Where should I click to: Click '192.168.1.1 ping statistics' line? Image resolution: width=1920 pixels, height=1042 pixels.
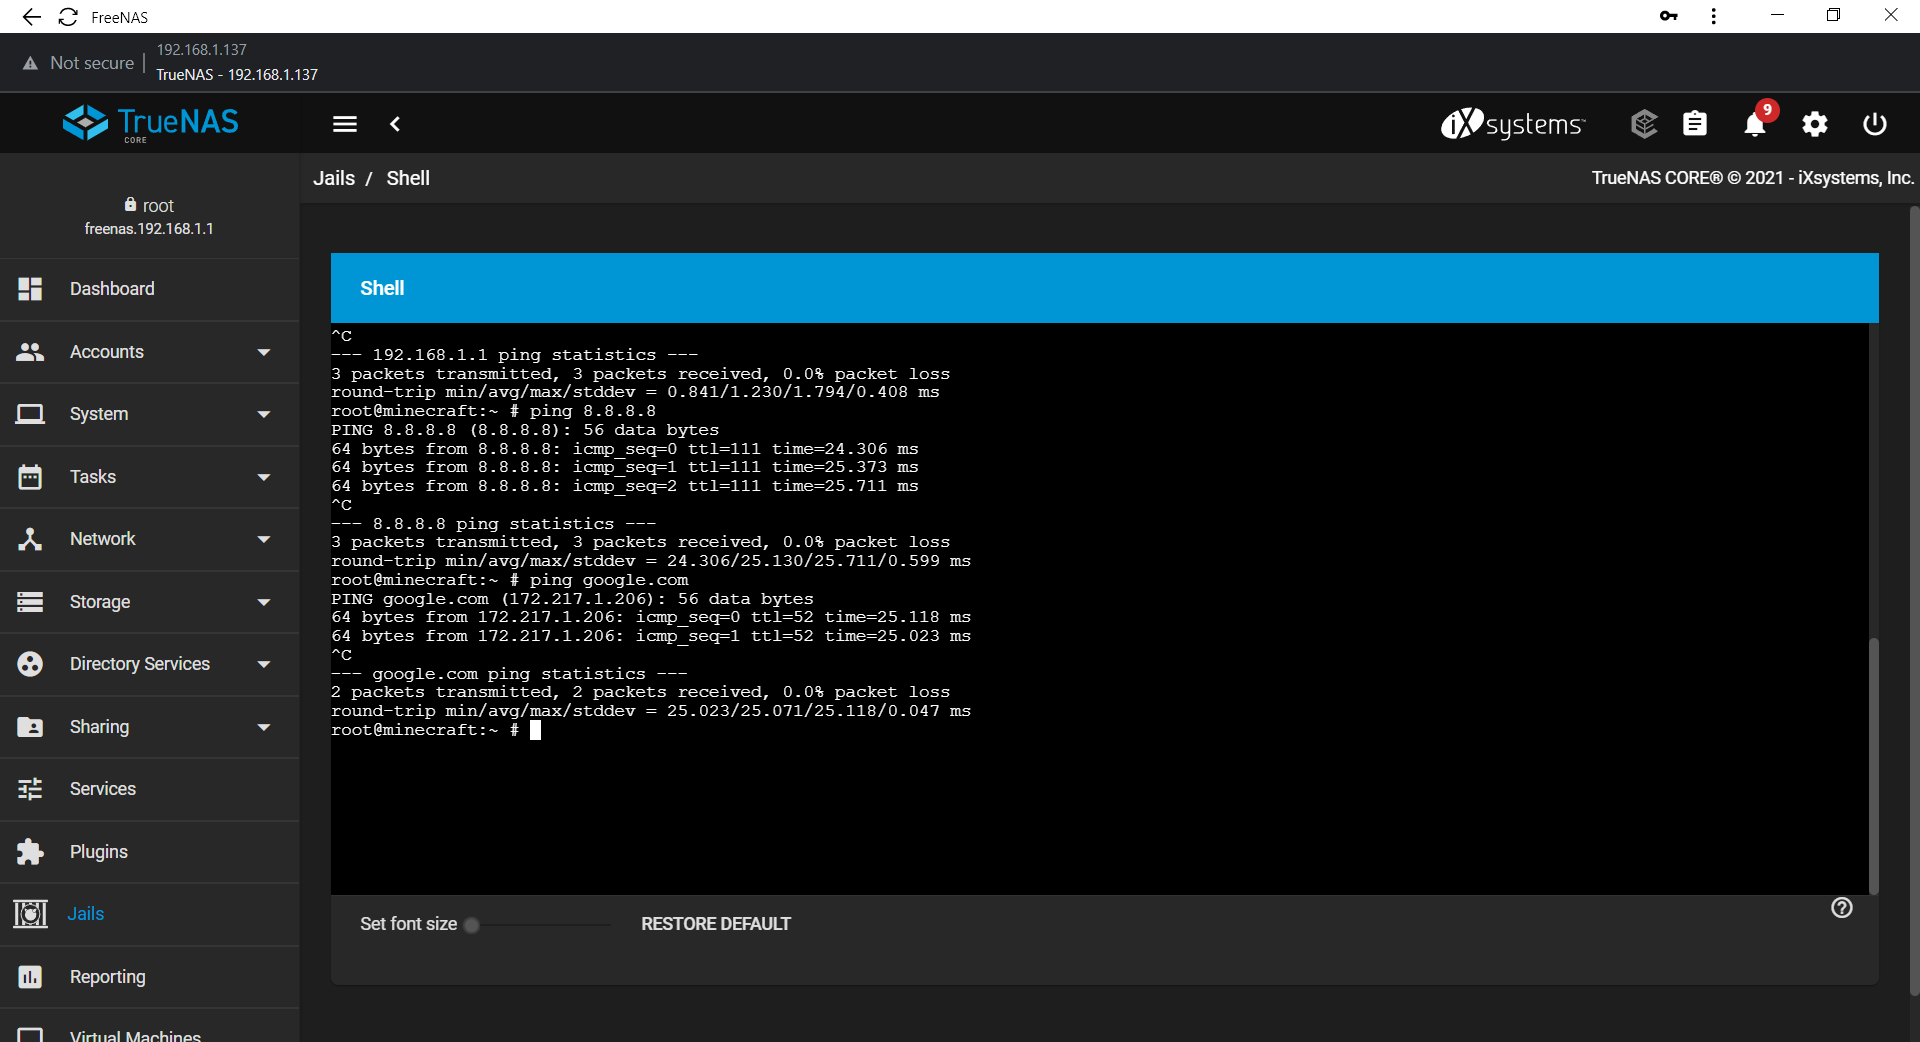(515, 355)
